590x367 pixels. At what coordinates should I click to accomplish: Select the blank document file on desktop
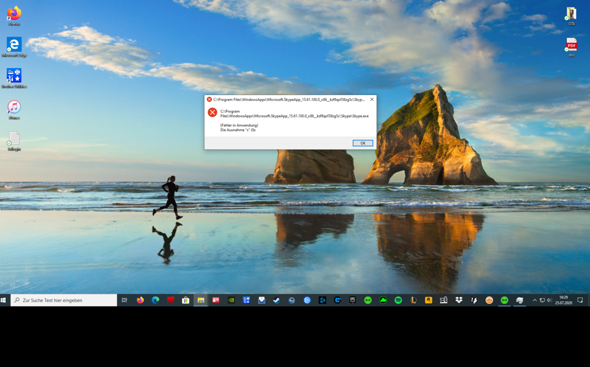point(14,141)
